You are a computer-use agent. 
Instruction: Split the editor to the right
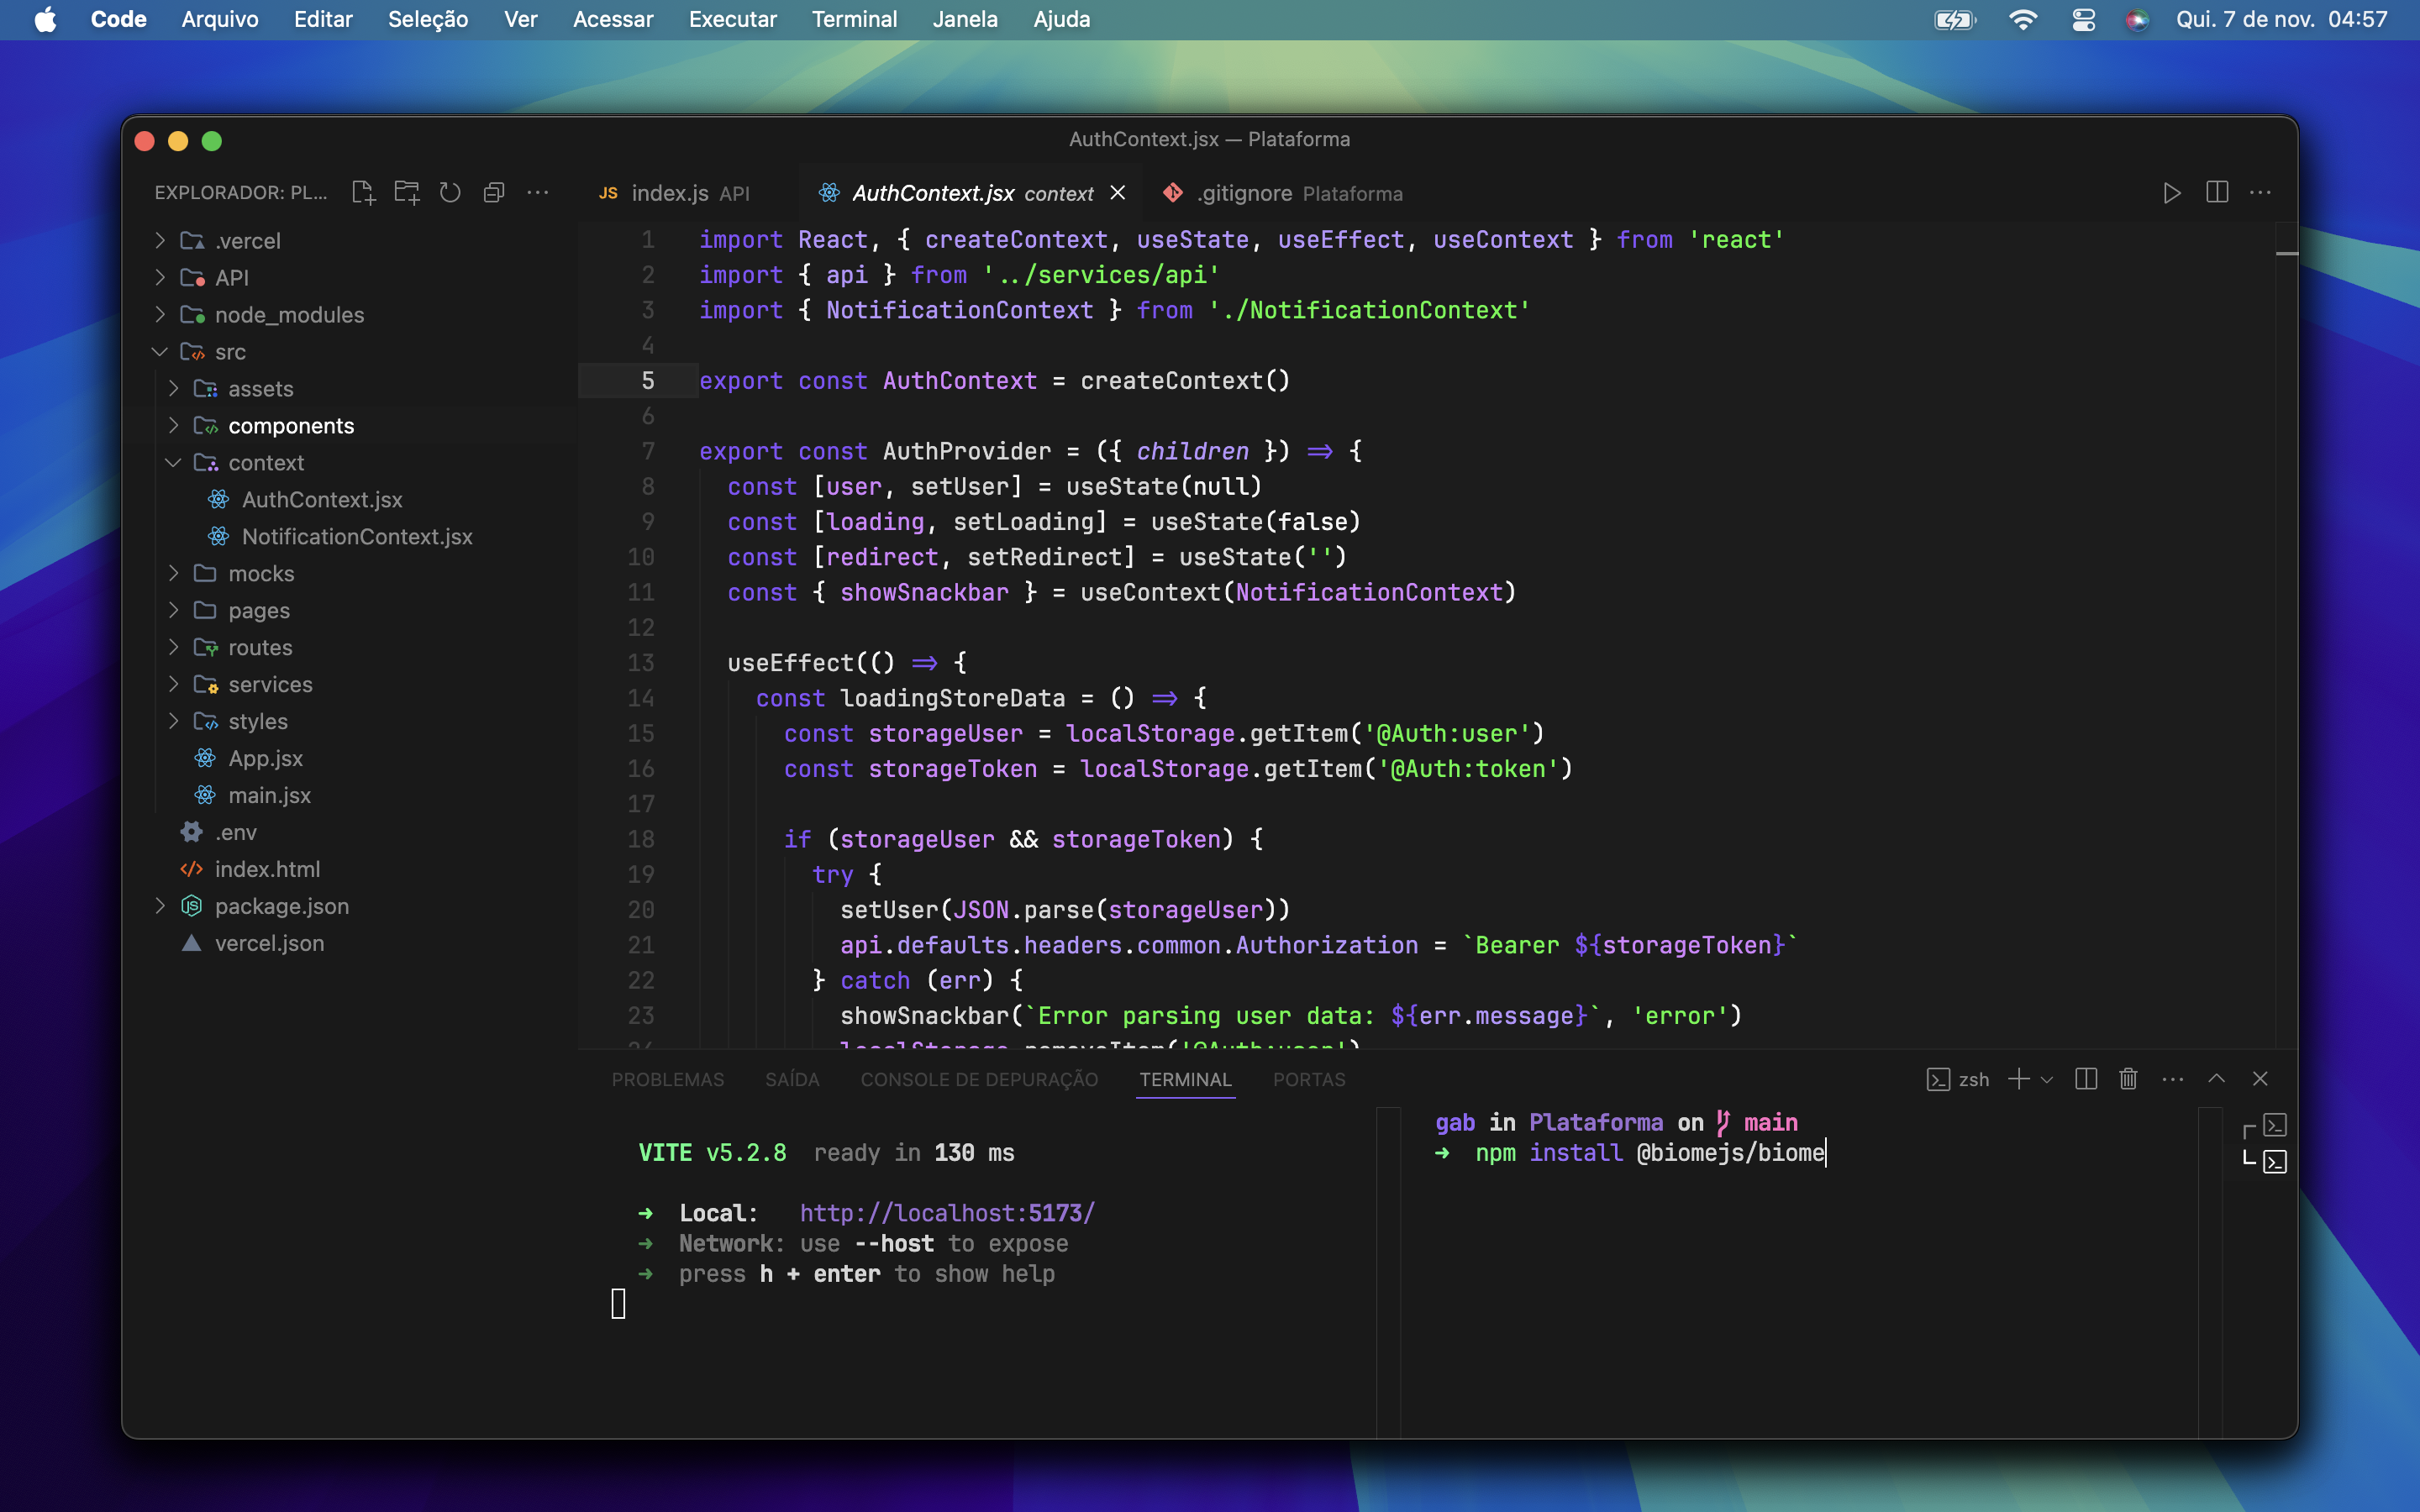2216,193
